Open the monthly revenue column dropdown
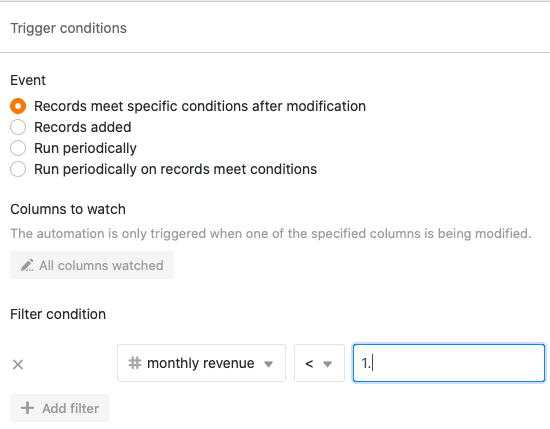Viewport: 550px width, 429px height. coord(201,363)
